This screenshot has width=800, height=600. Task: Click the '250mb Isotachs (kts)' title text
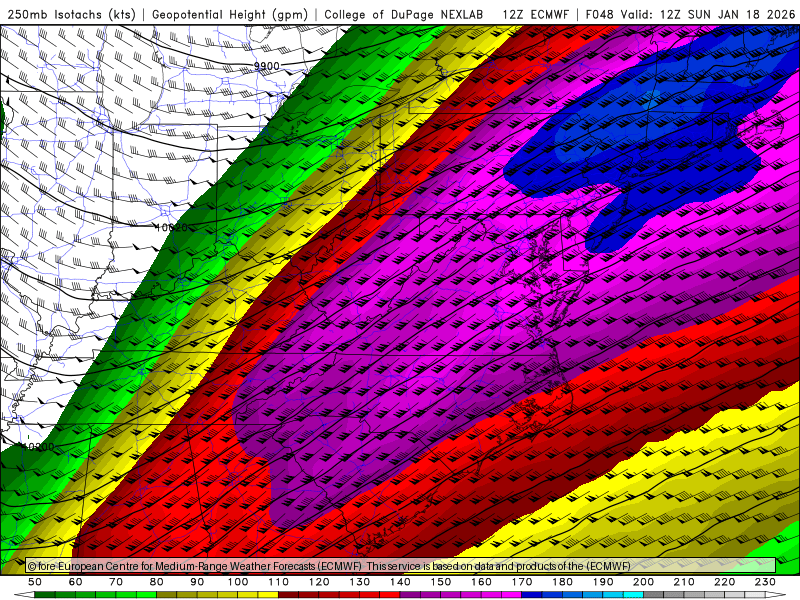72,14
